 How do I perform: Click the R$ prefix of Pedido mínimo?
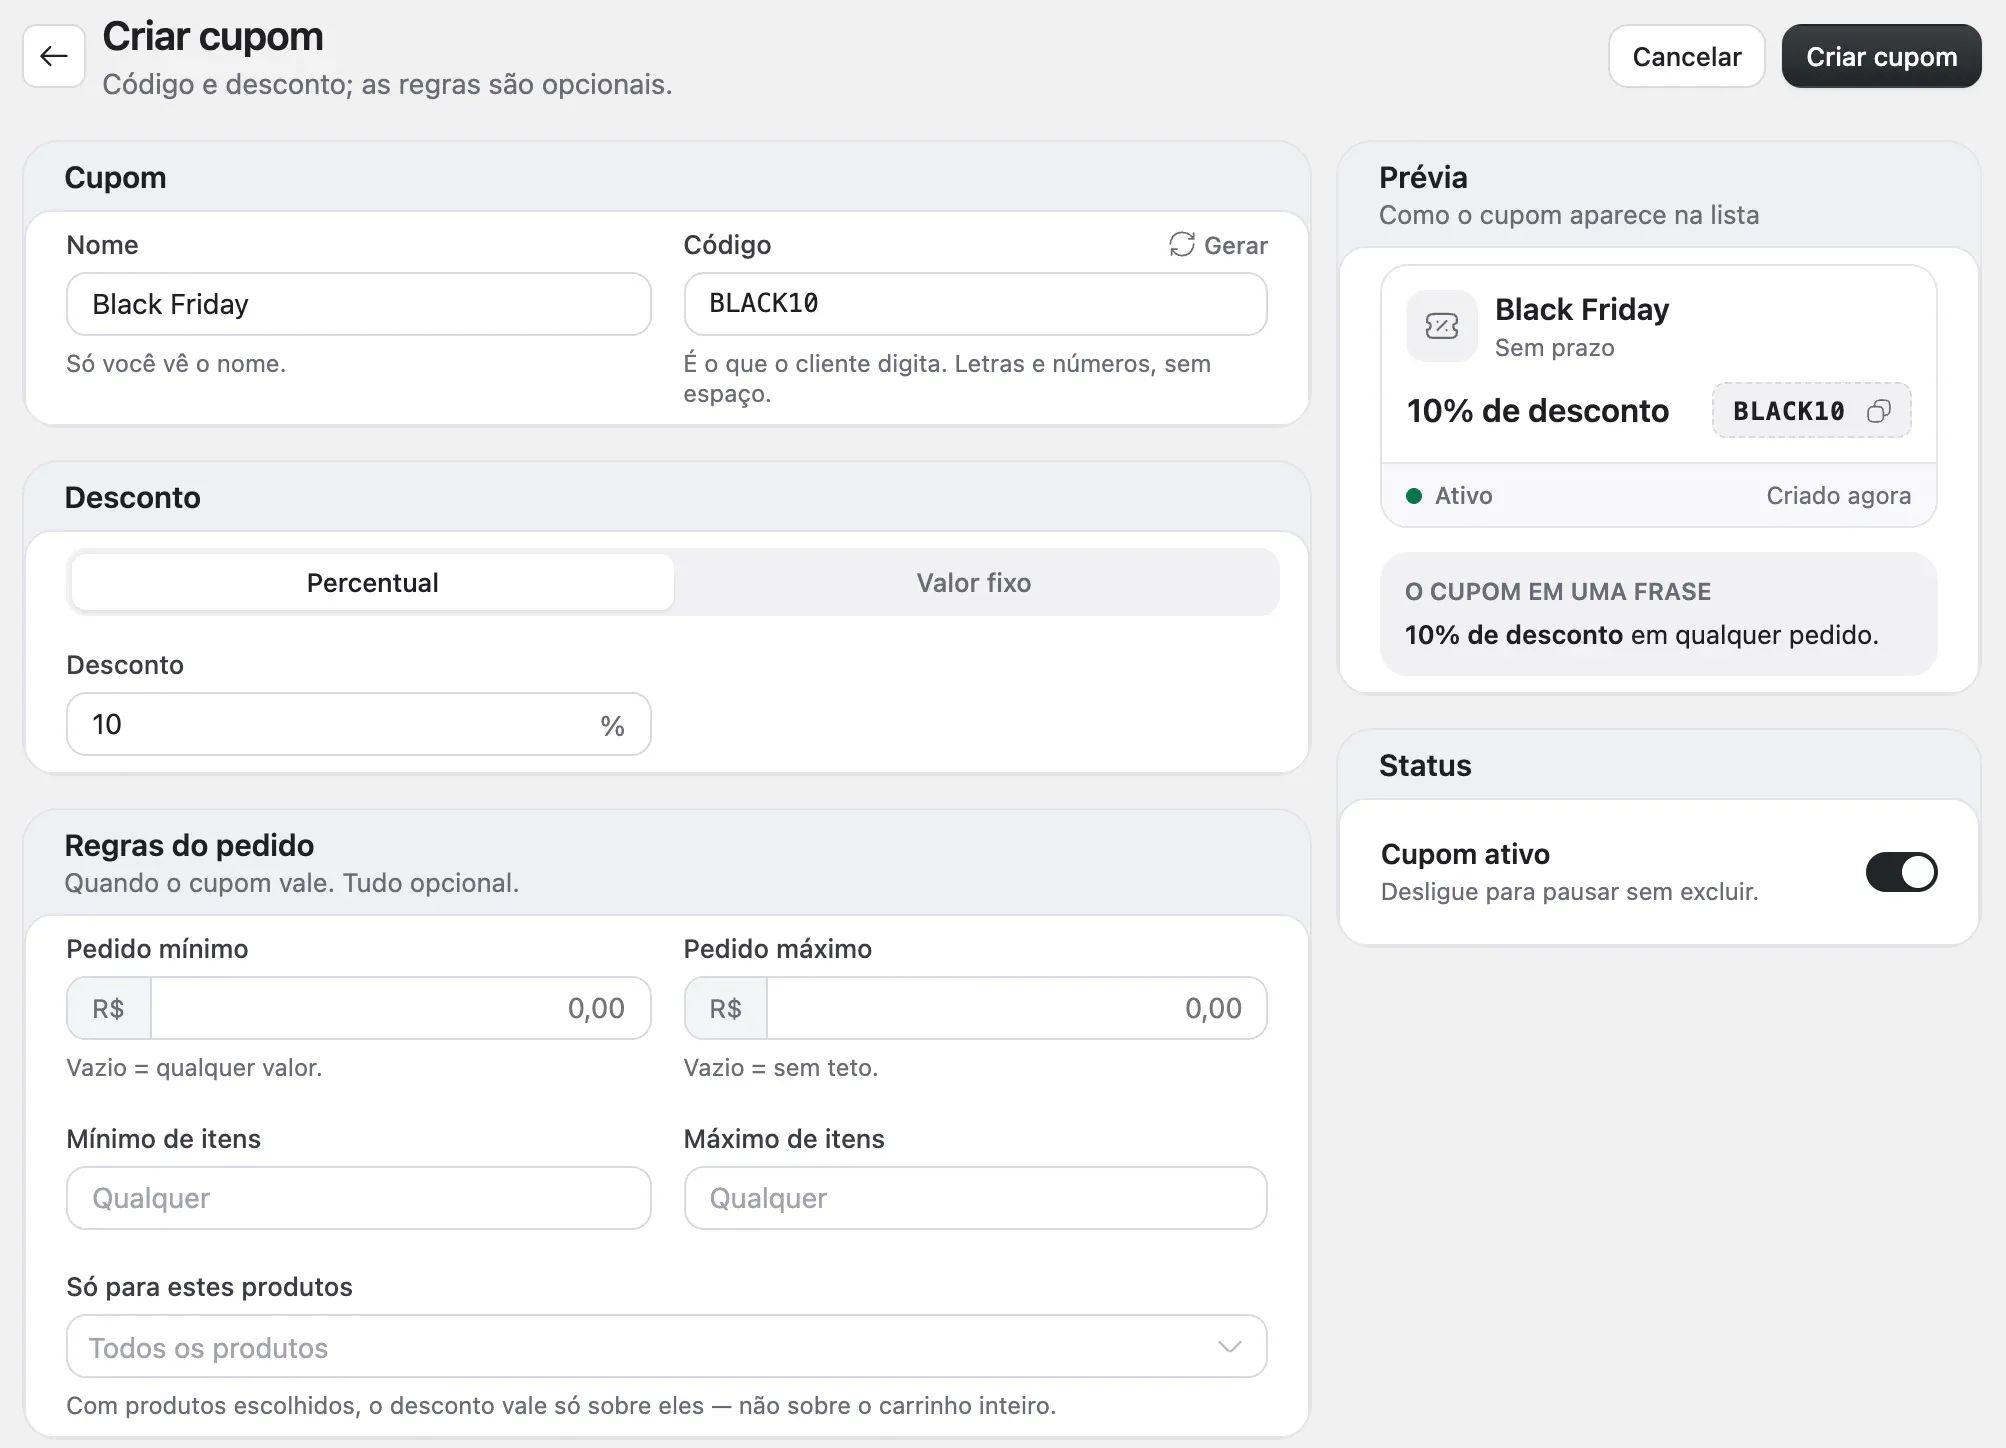click(108, 1008)
